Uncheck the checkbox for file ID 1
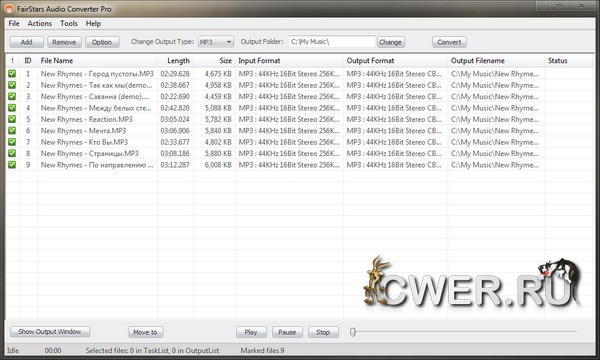The width and height of the screenshot is (600, 360). [x=12, y=73]
